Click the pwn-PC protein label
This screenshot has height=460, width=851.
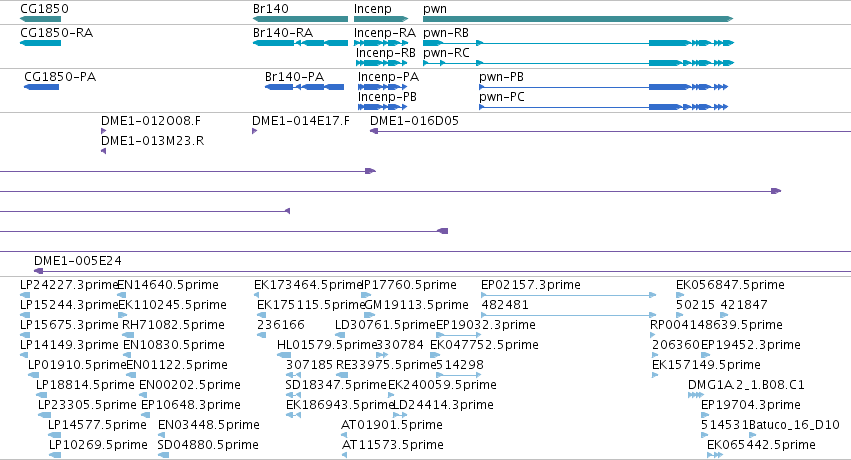(x=502, y=97)
